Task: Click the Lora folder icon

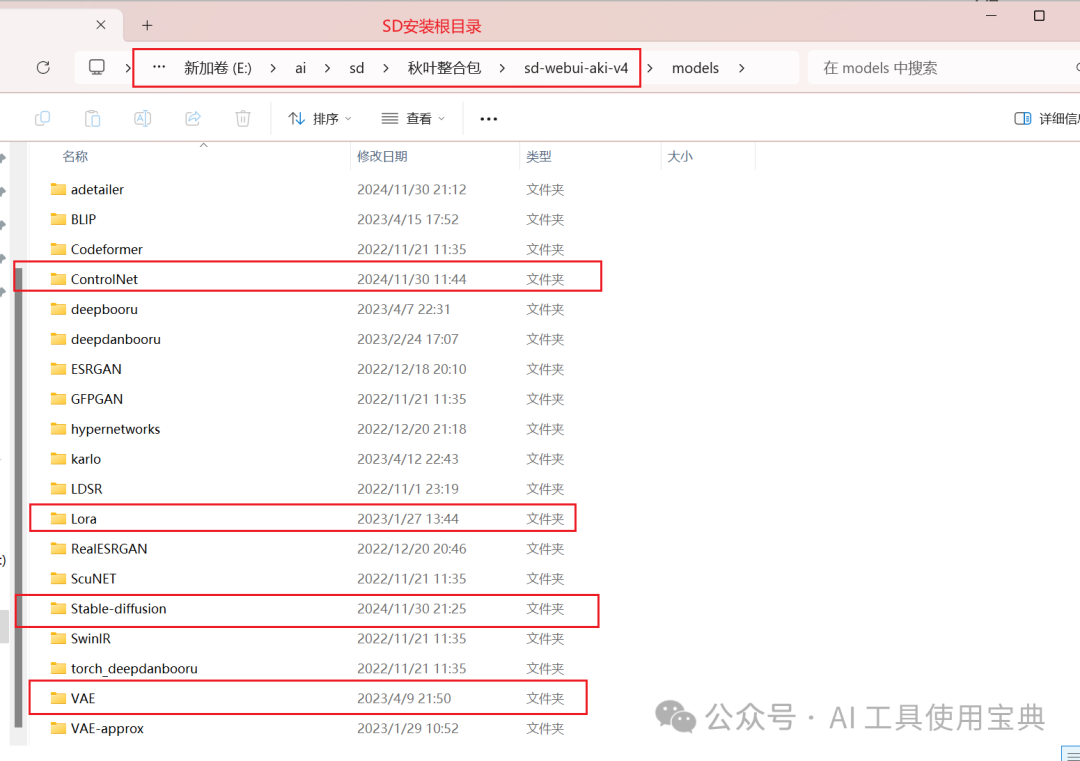Action: (x=59, y=519)
